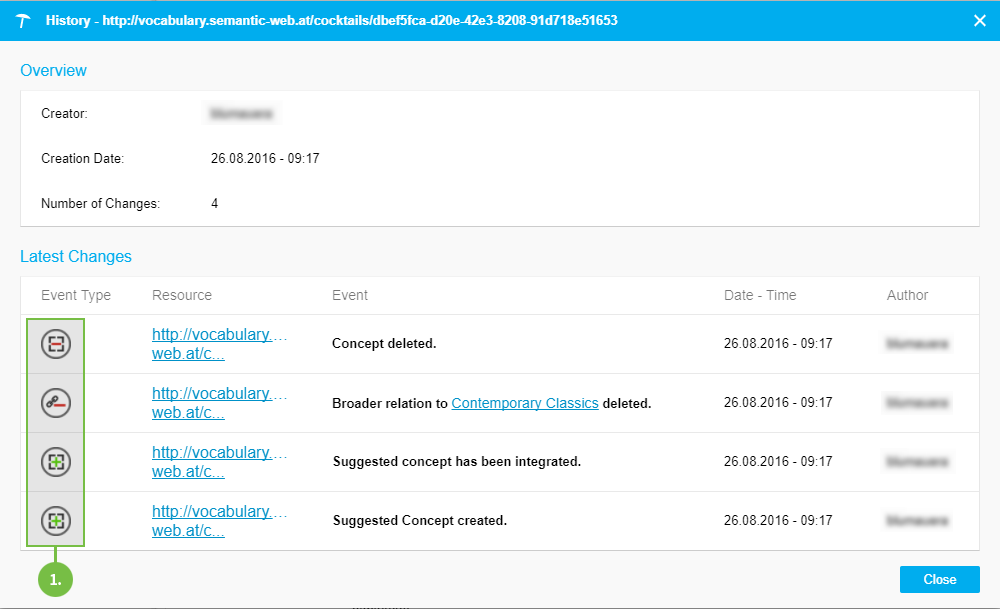1000x609 pixels.
Task: Click the Event column header
Action: pyautogui.click(x=350, y=295)
